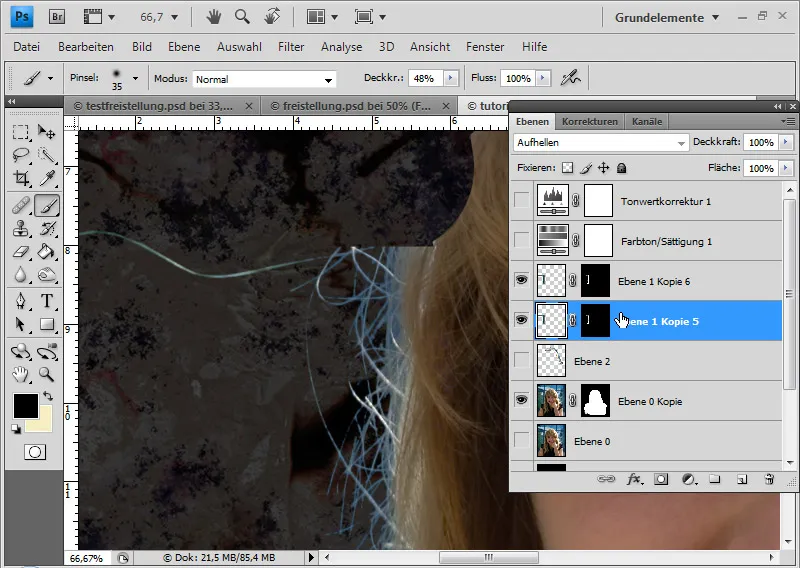Image resolution: width=800 pixels, height=568 pixels.
Task: Select the 3D Orbit camera tool
Action: tap(47, 351)
